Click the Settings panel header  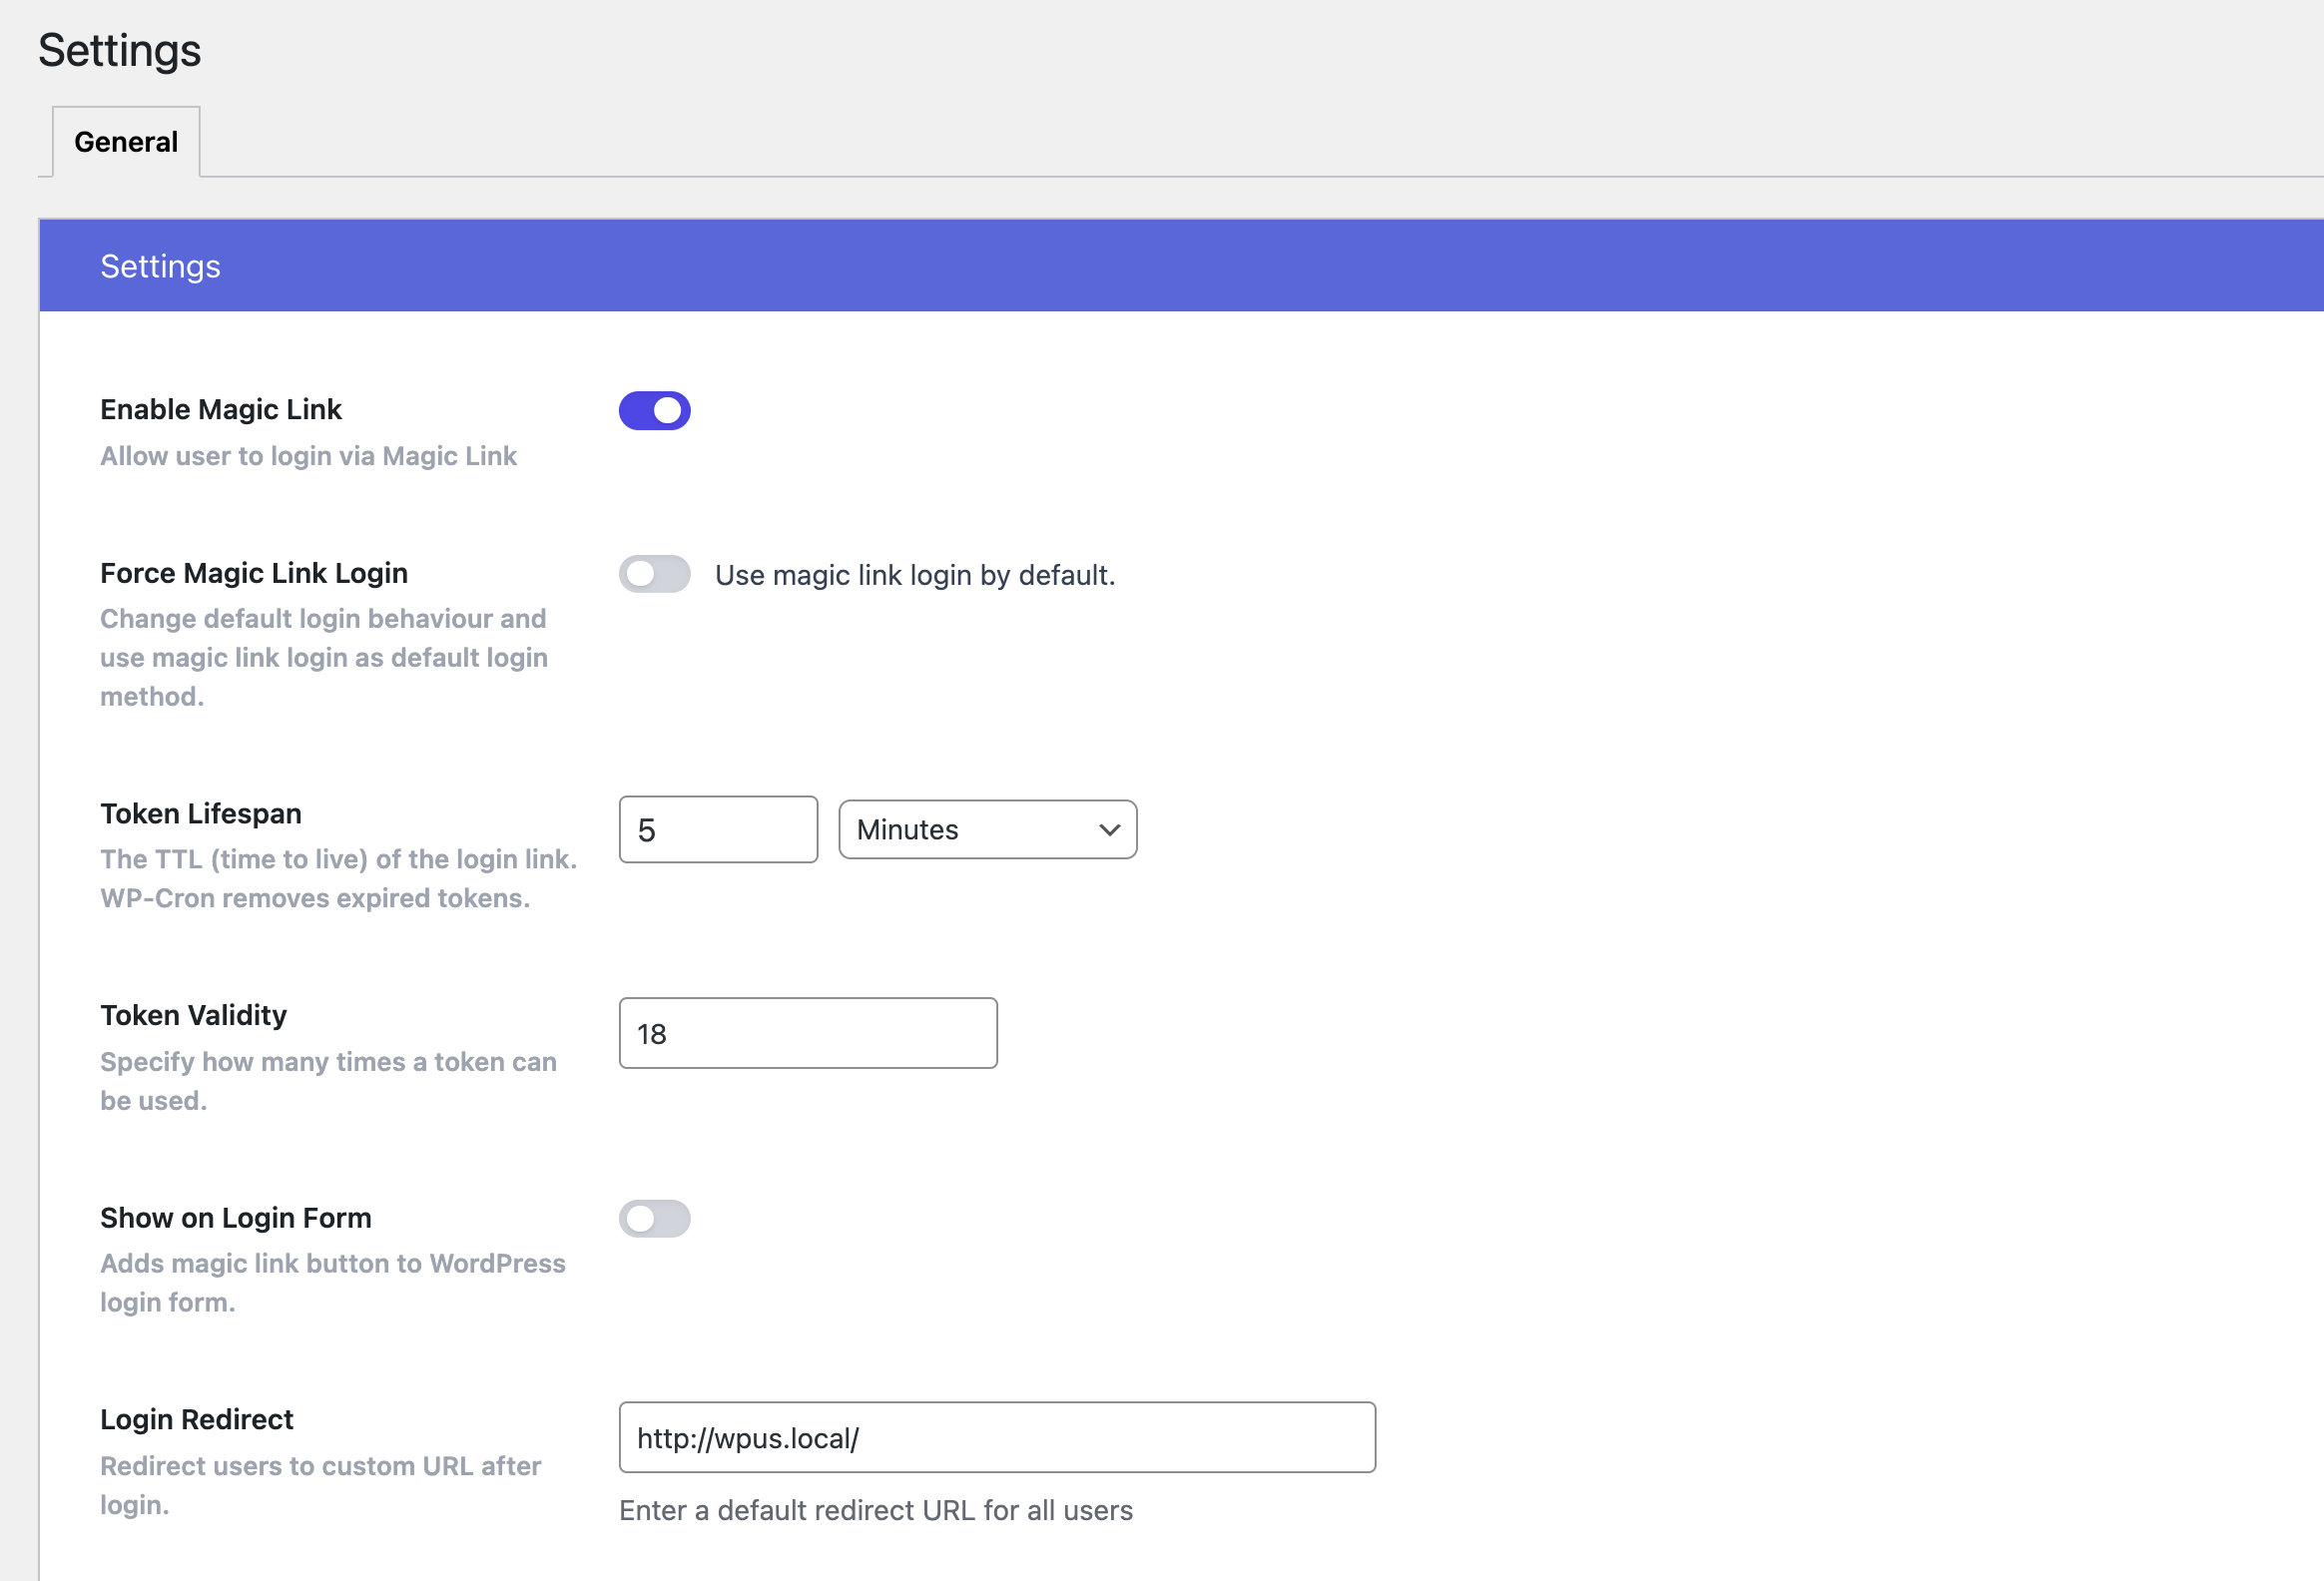coord(160,265)
